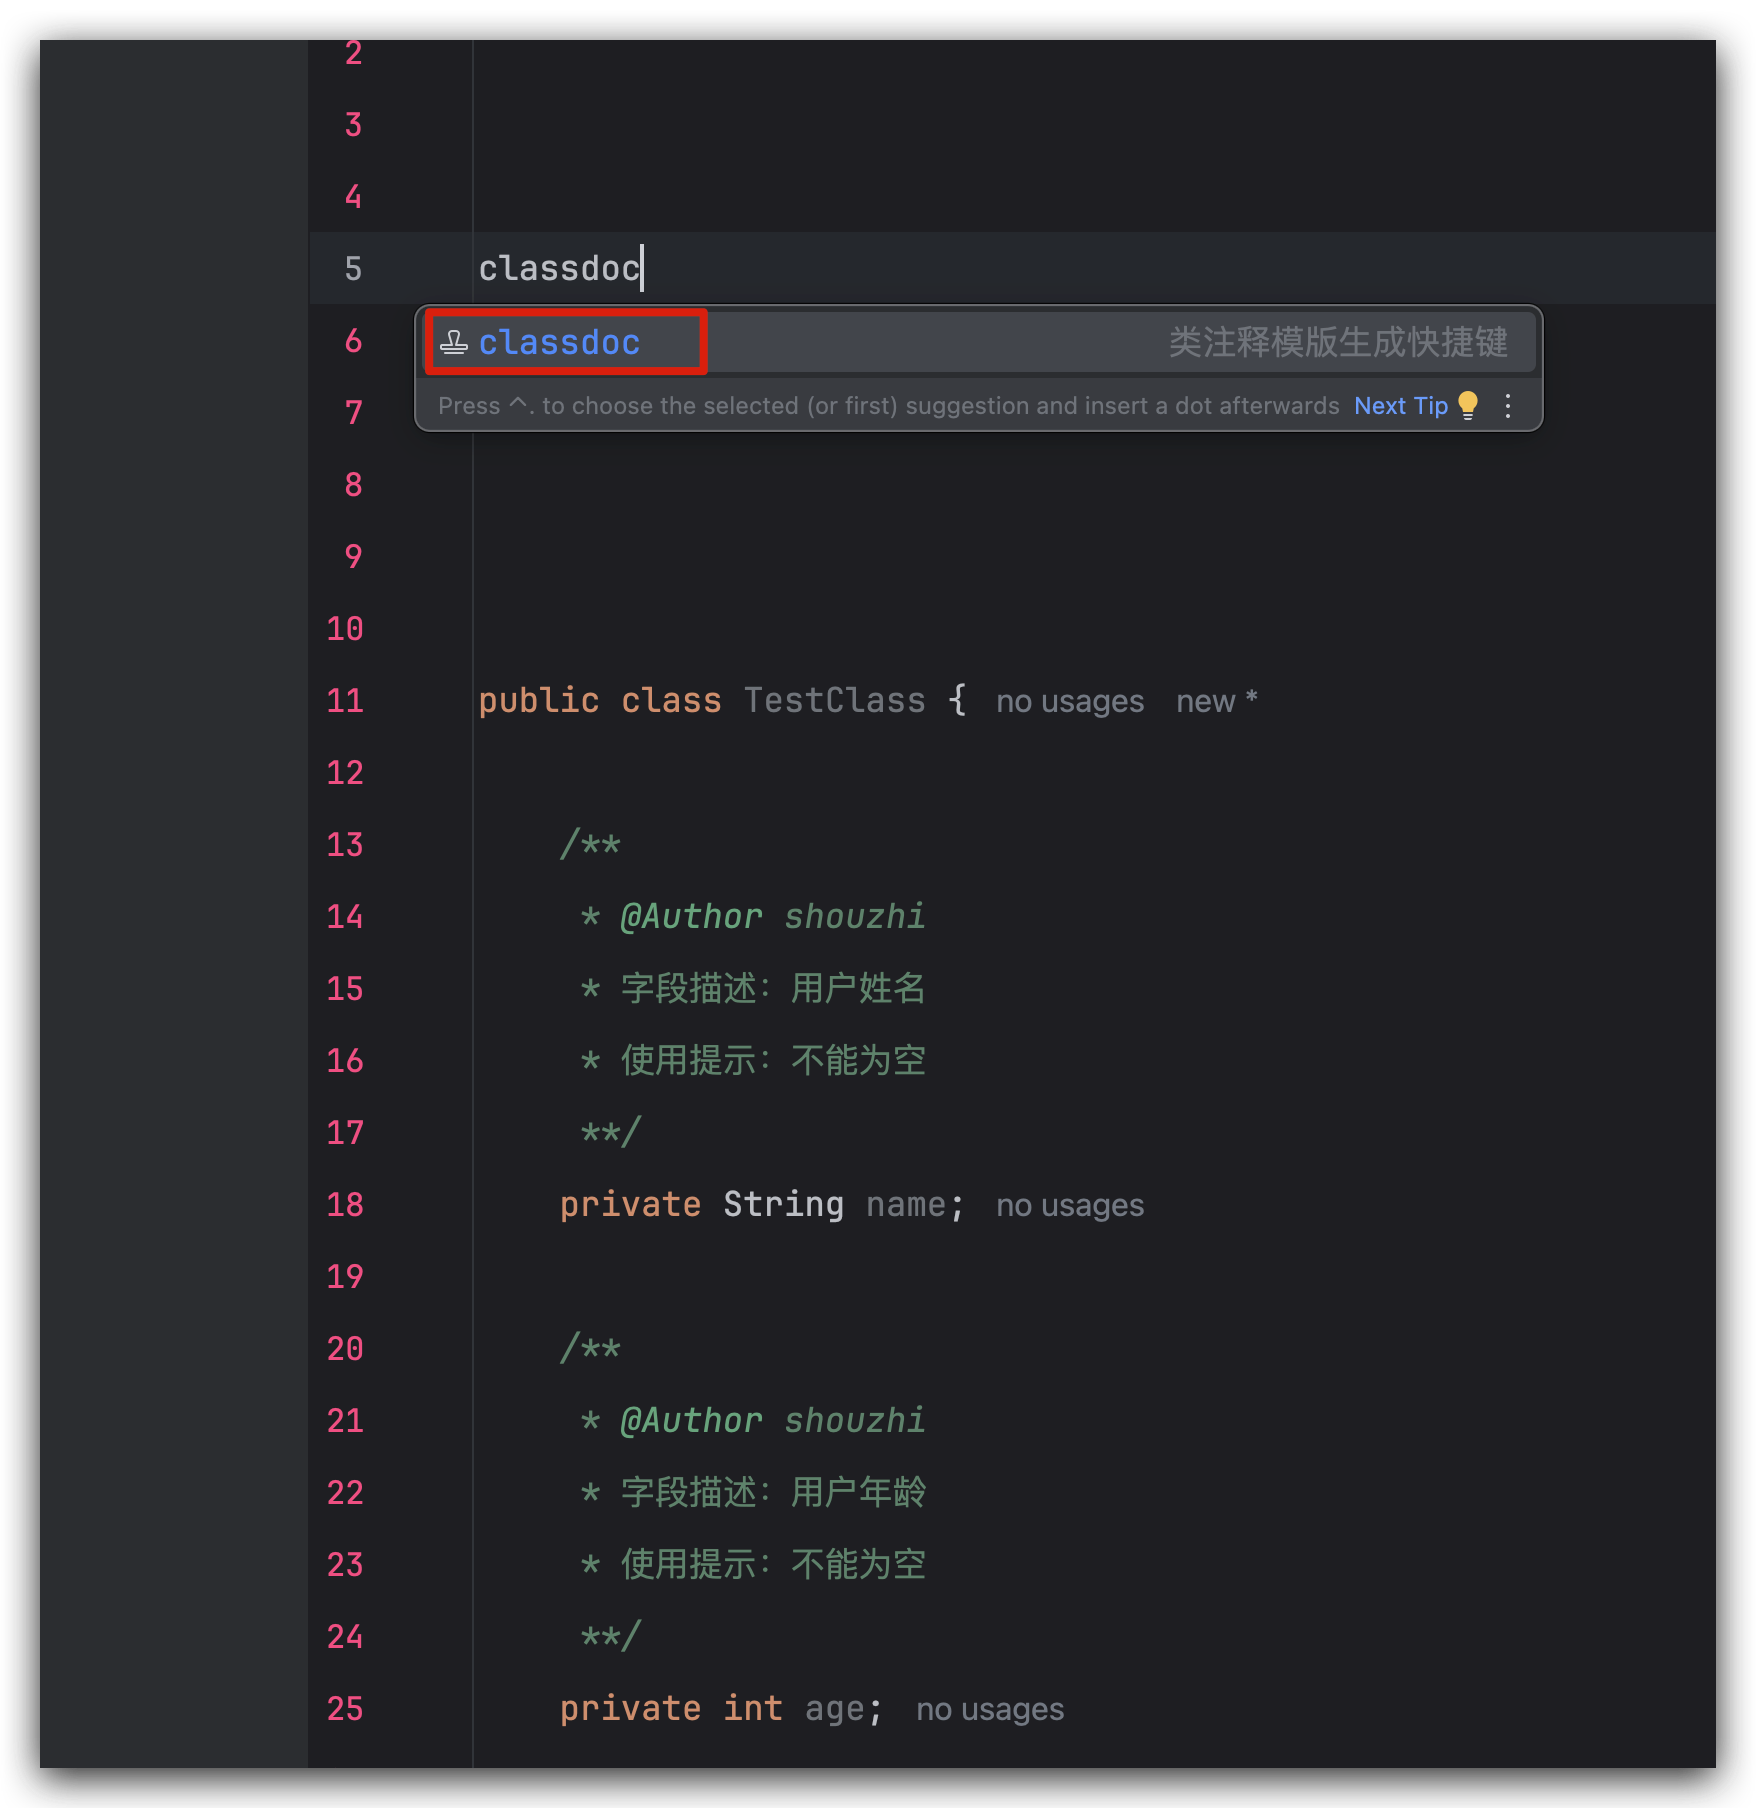Screen dimensions: 1756x1808
Task: Click '使用提示: 不能为空' on line 16
Action: [x=772, y=1060]
